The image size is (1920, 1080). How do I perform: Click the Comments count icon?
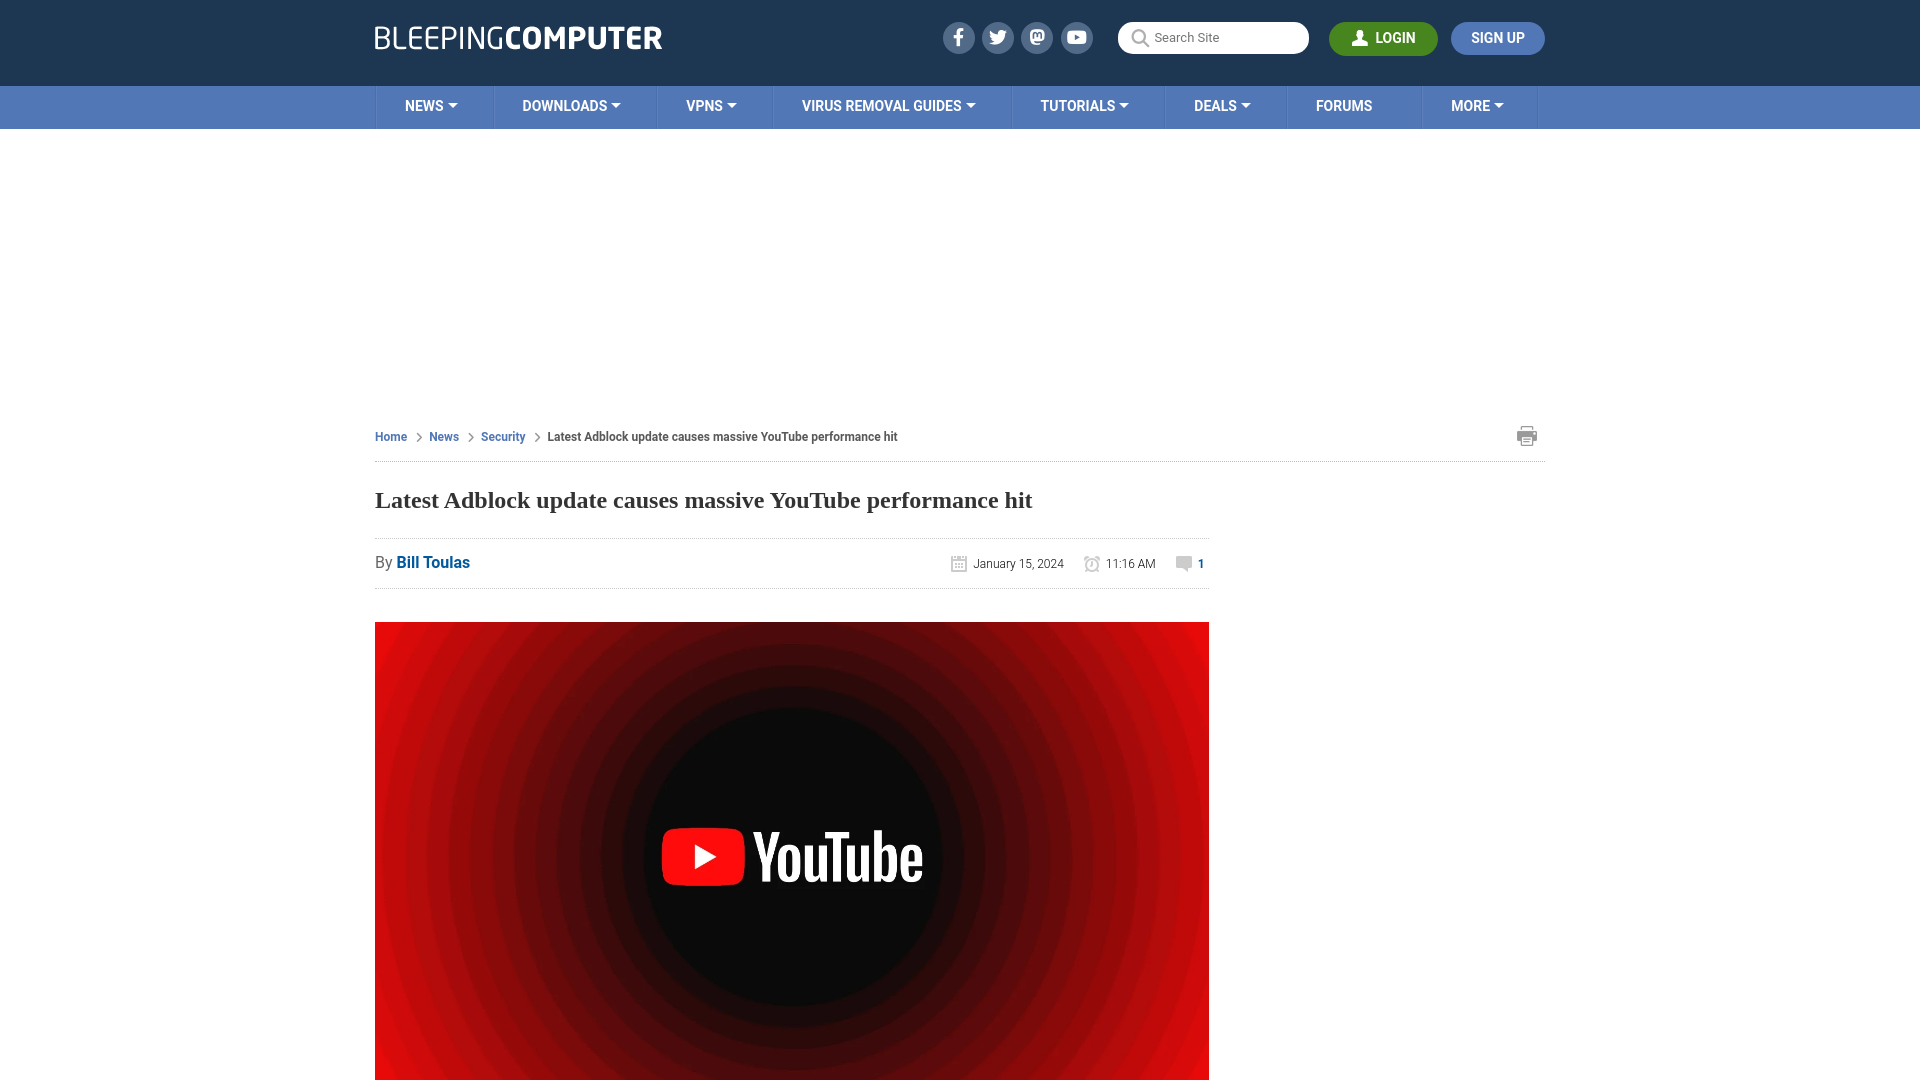coord(1184,563)
